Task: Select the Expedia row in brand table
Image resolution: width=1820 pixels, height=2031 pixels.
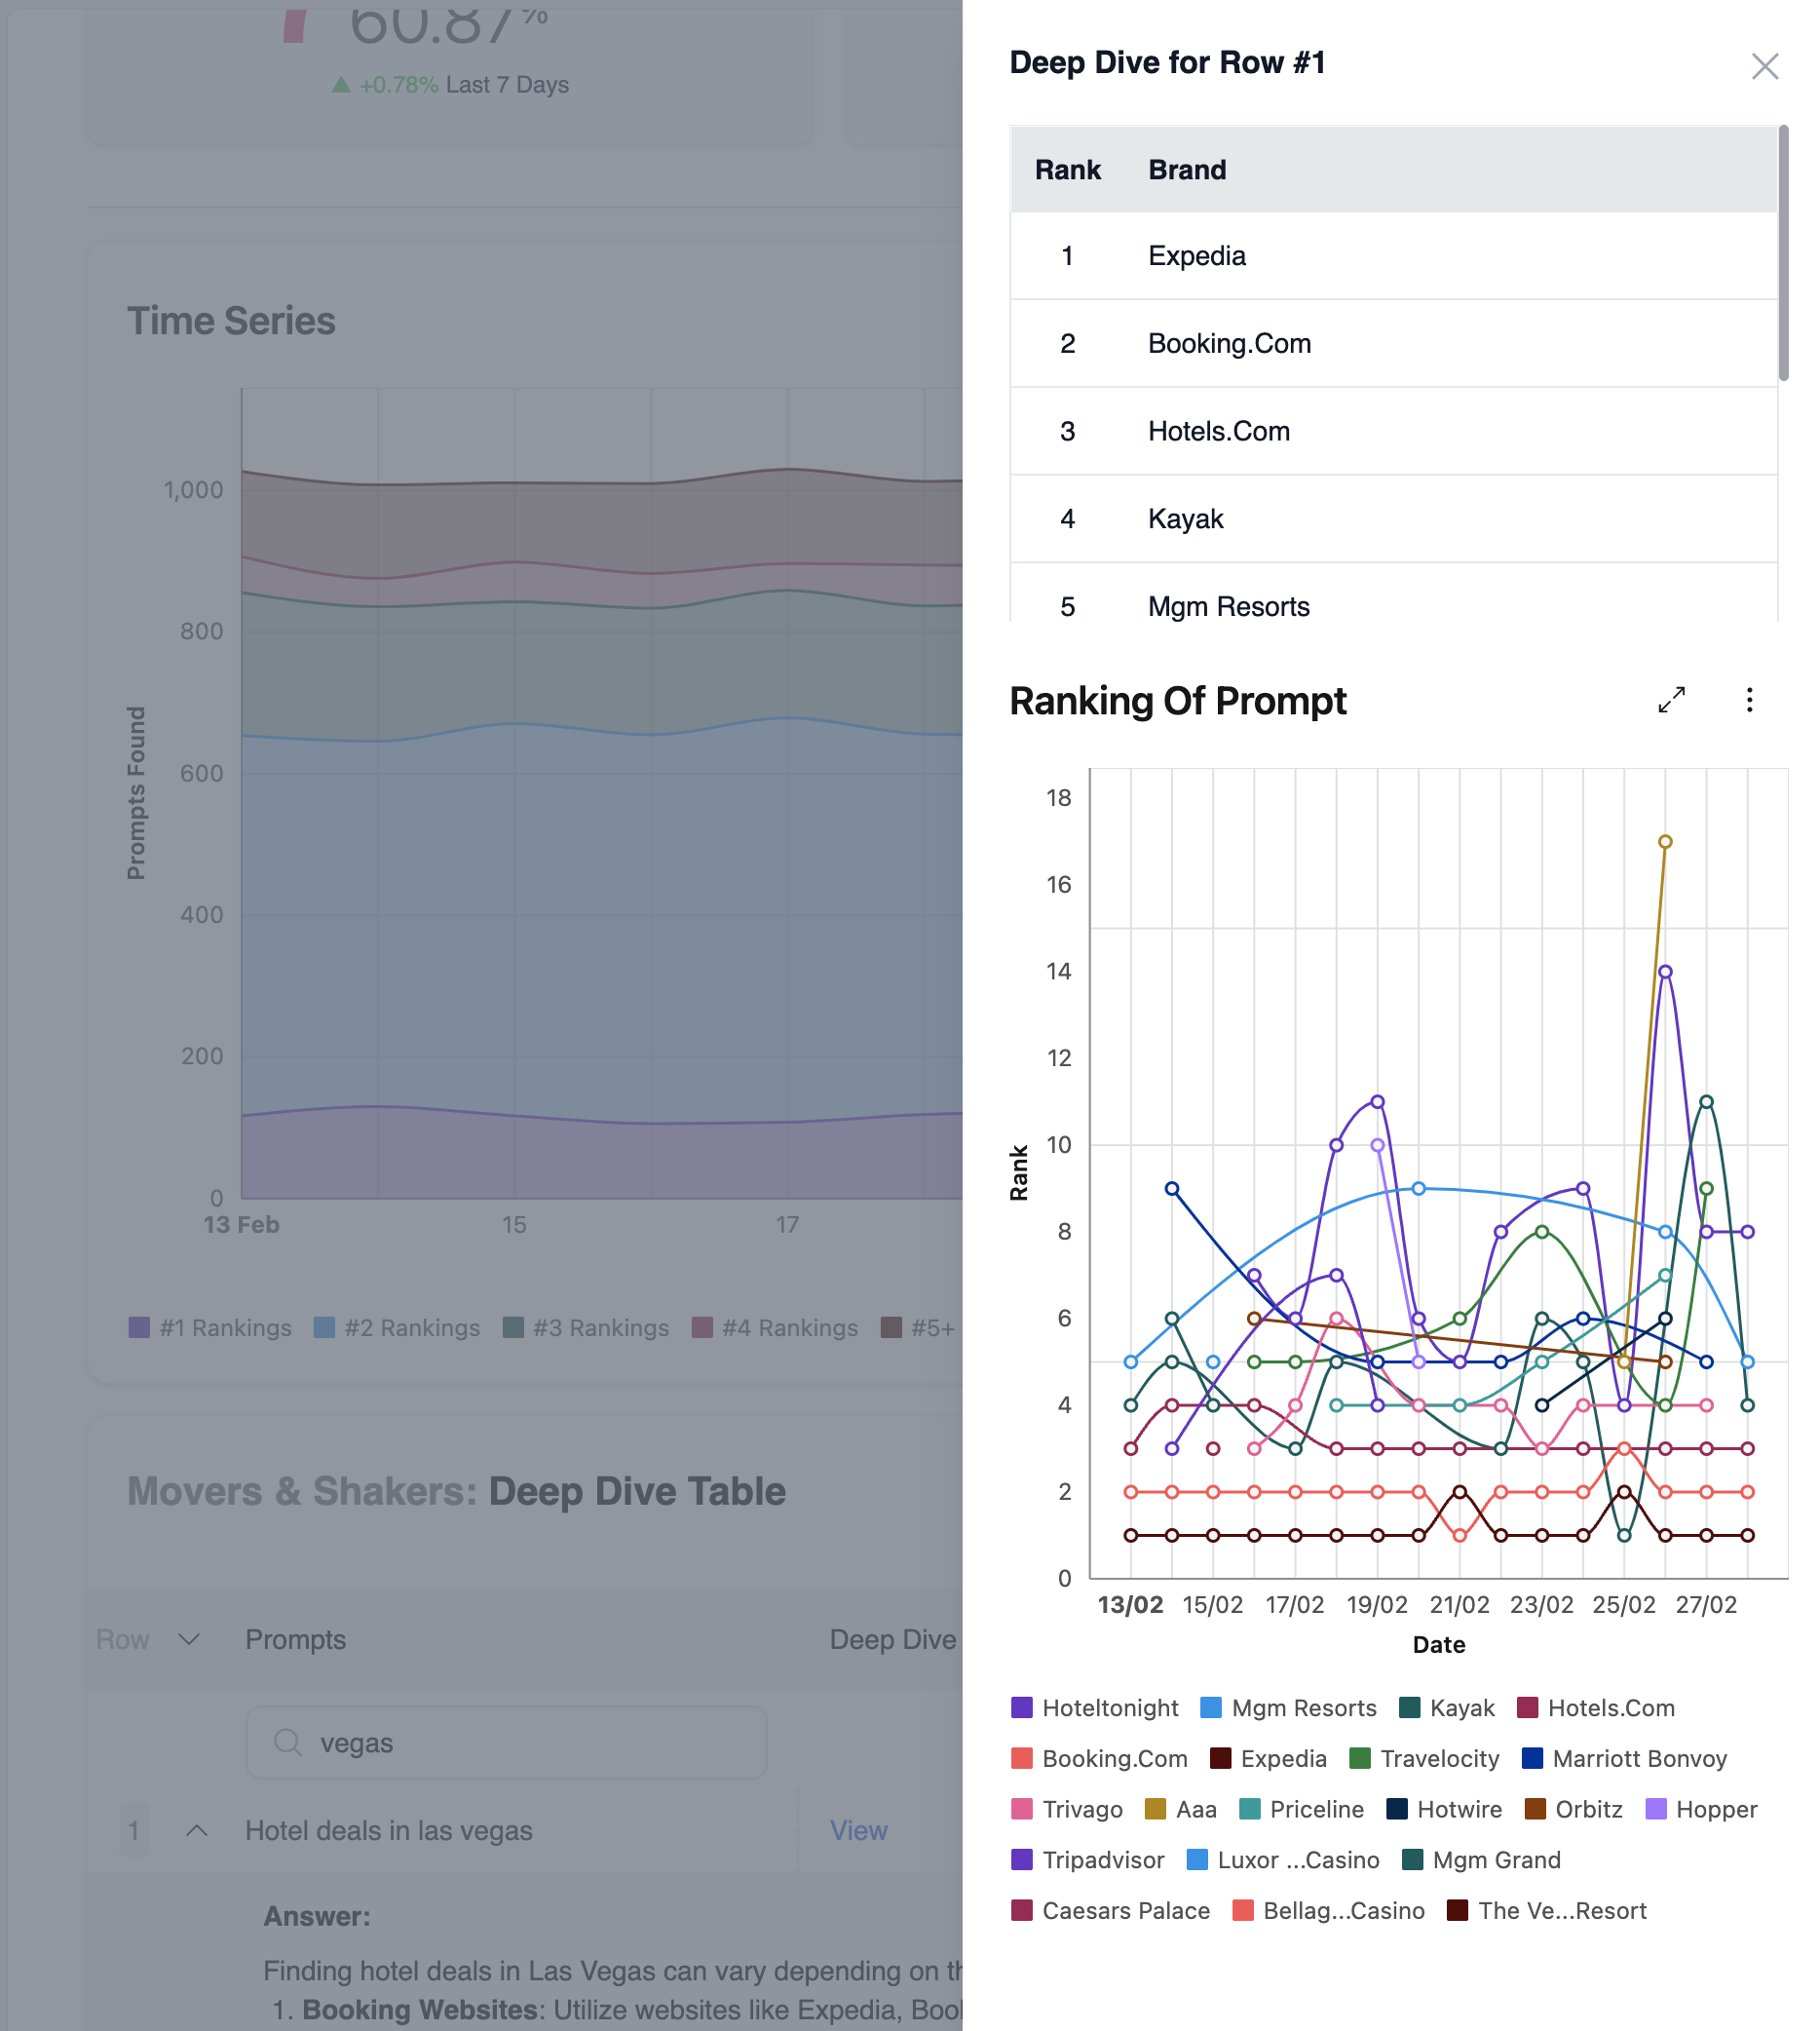Action: coord(1393,256)
